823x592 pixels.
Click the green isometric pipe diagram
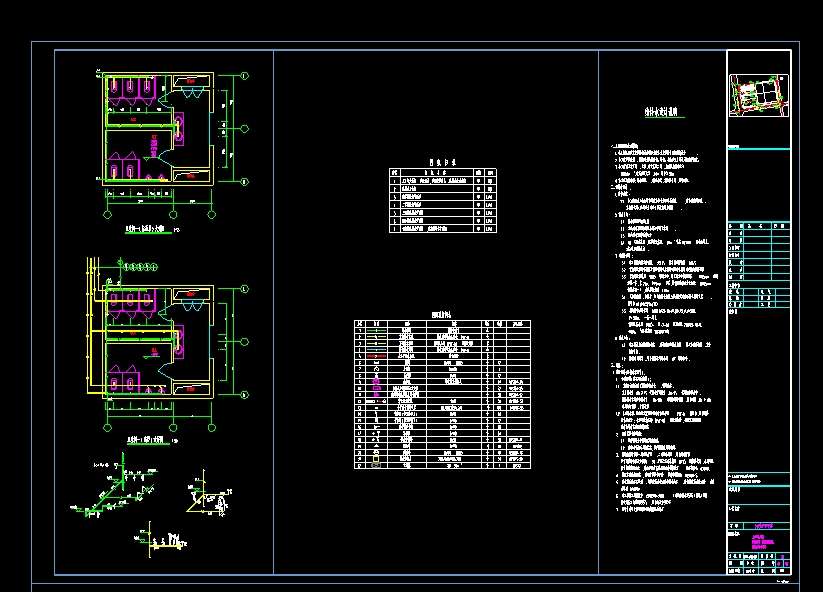[x=114, y=487]
